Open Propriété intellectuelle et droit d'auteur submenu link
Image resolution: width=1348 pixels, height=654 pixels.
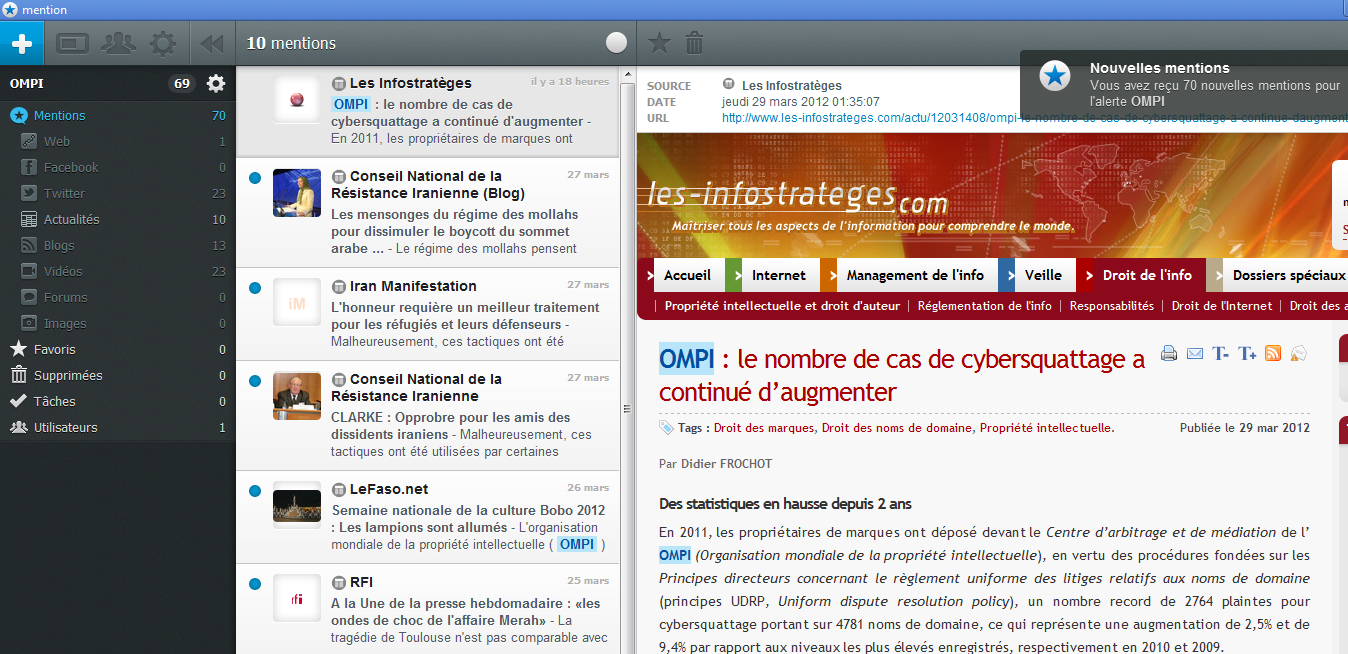(x=782, y=306)
